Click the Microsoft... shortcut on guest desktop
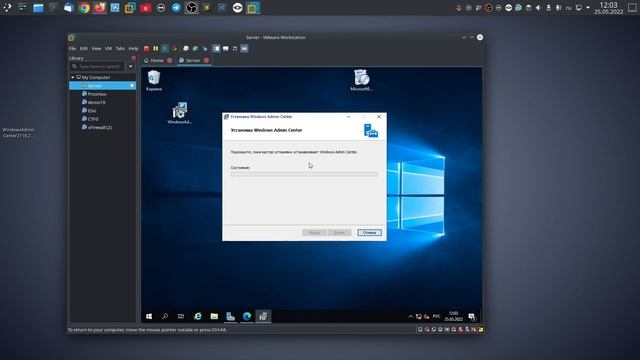Screen dimensions: 640x360 [x=361, y=80]
